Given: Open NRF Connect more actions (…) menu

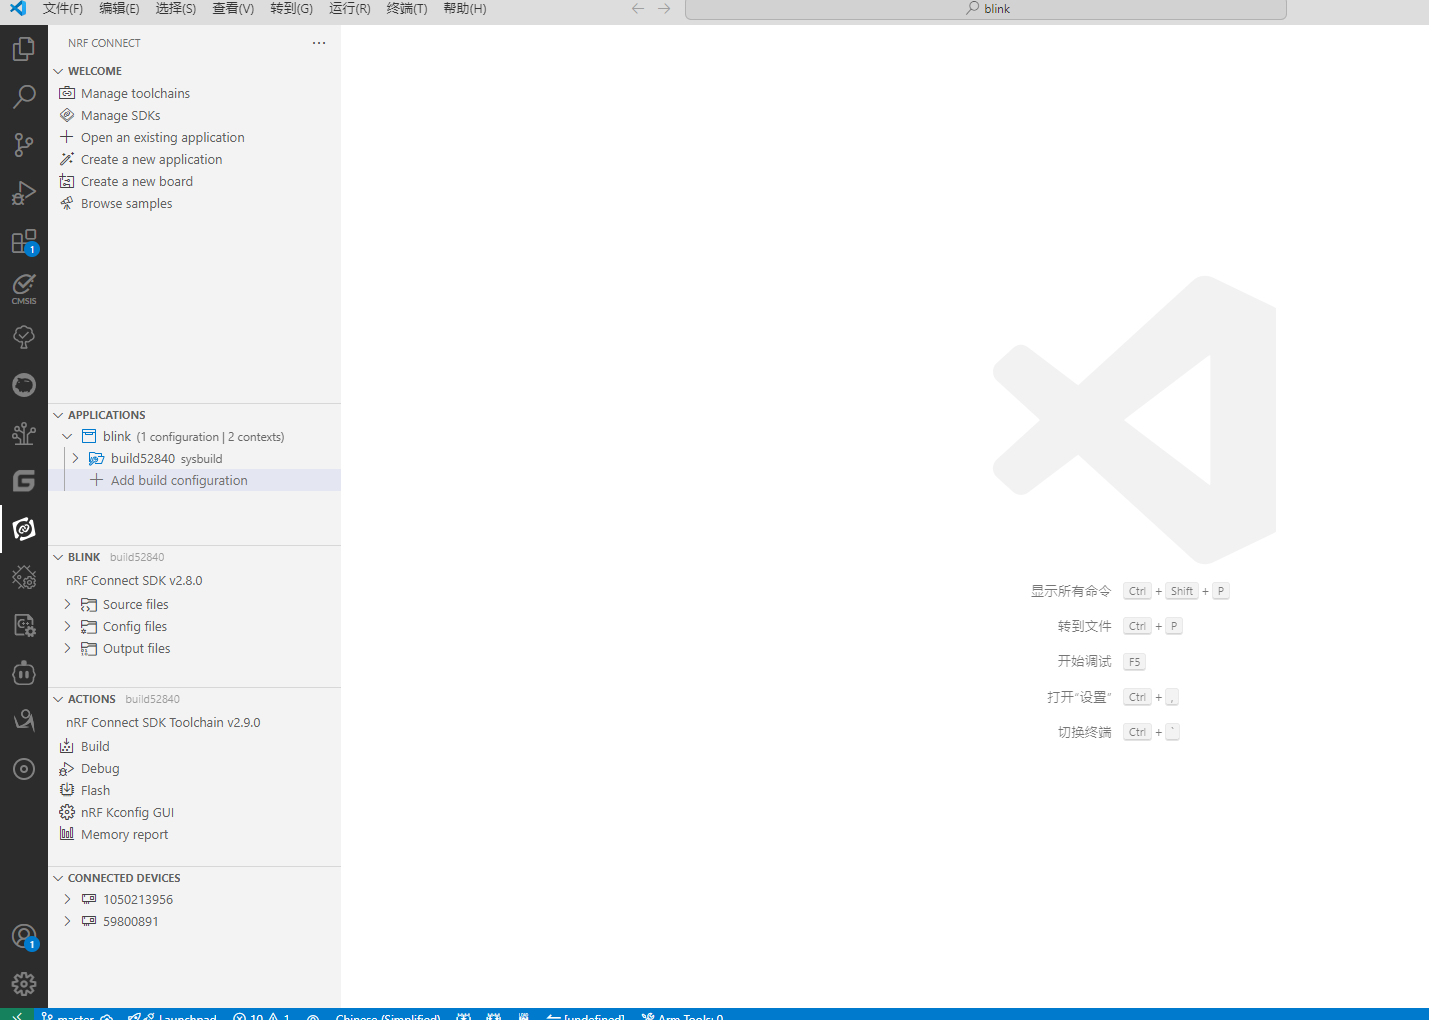Looking at the screenshot, I should (x=319, y=43).
